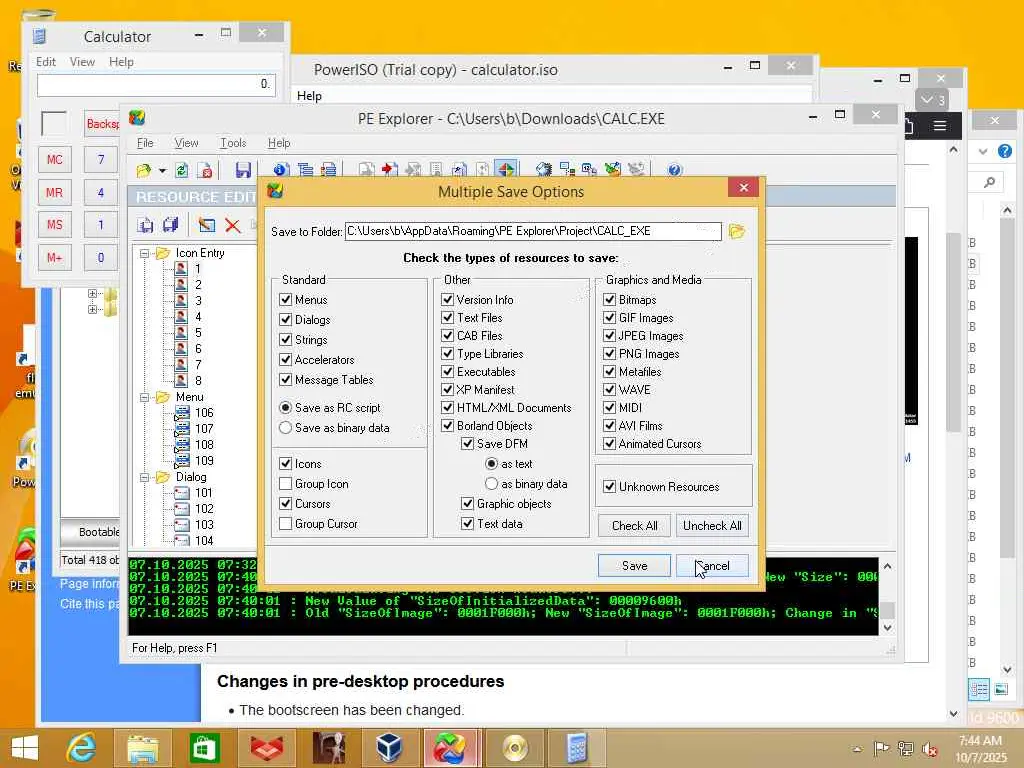Screen dimensions: 1024x768
Task: Click the red arrow page icon in toolbar
Action: [x=390, y=170]
